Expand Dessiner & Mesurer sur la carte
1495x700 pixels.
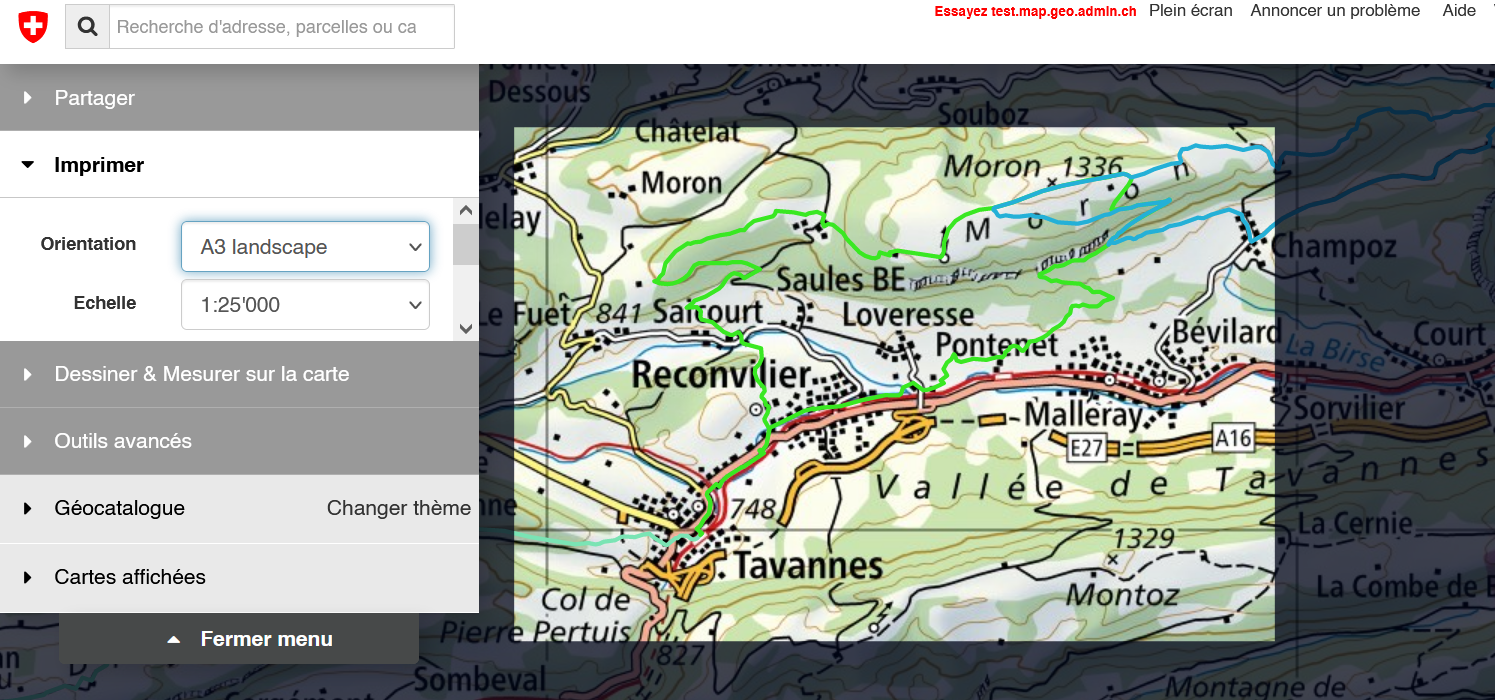tap(239, 374)
